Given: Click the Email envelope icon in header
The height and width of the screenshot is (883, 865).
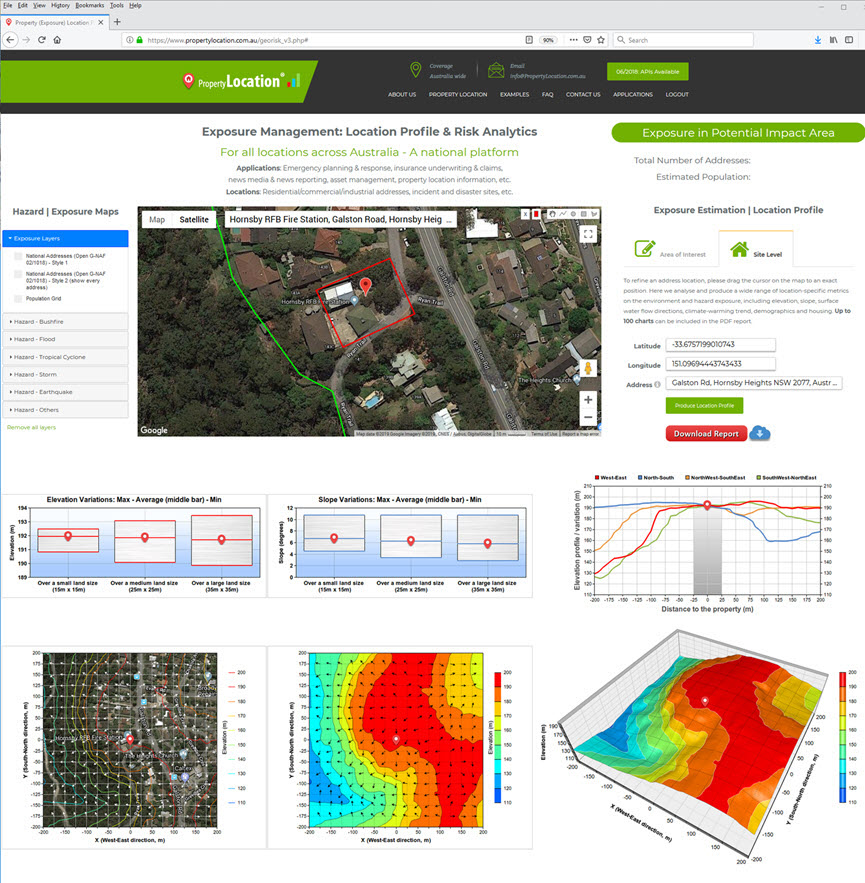Looking at the screenshot, I should [x=496, y=70].
